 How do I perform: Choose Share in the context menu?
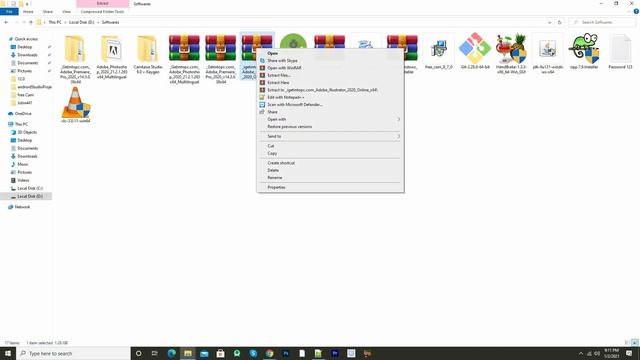(x=330, y=112)
